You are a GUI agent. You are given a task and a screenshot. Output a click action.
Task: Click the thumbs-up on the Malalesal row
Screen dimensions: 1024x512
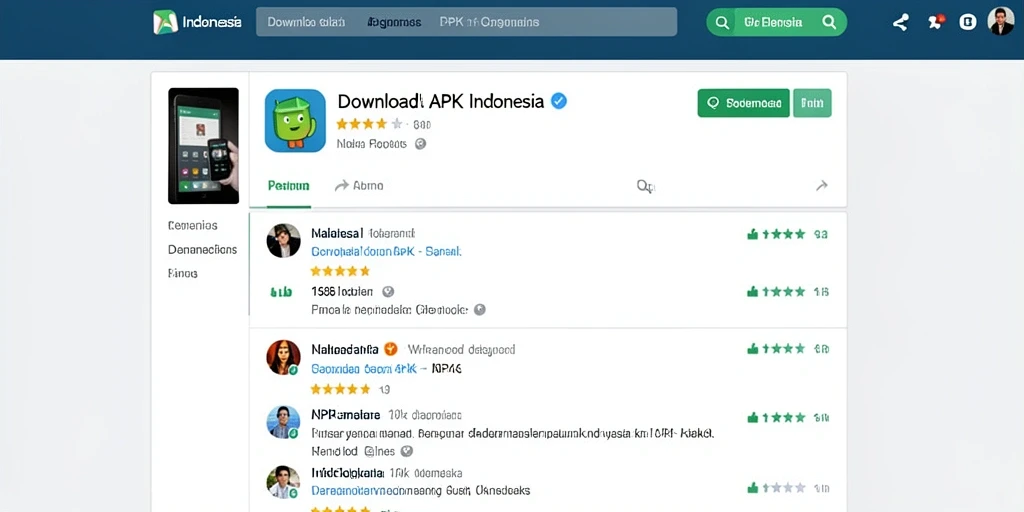click(x=752, y=234)
